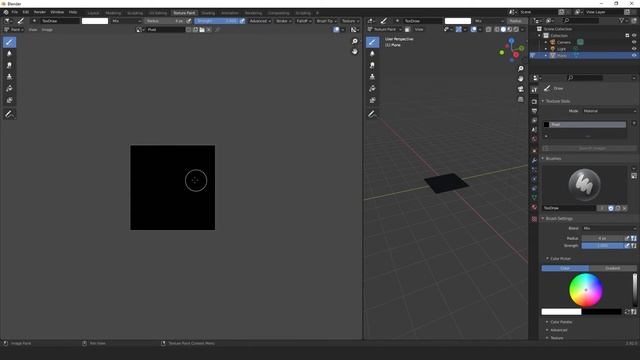Select the Mask tool in the image editor
Screen dimensions: 640x360
click(x=9, y=100)
